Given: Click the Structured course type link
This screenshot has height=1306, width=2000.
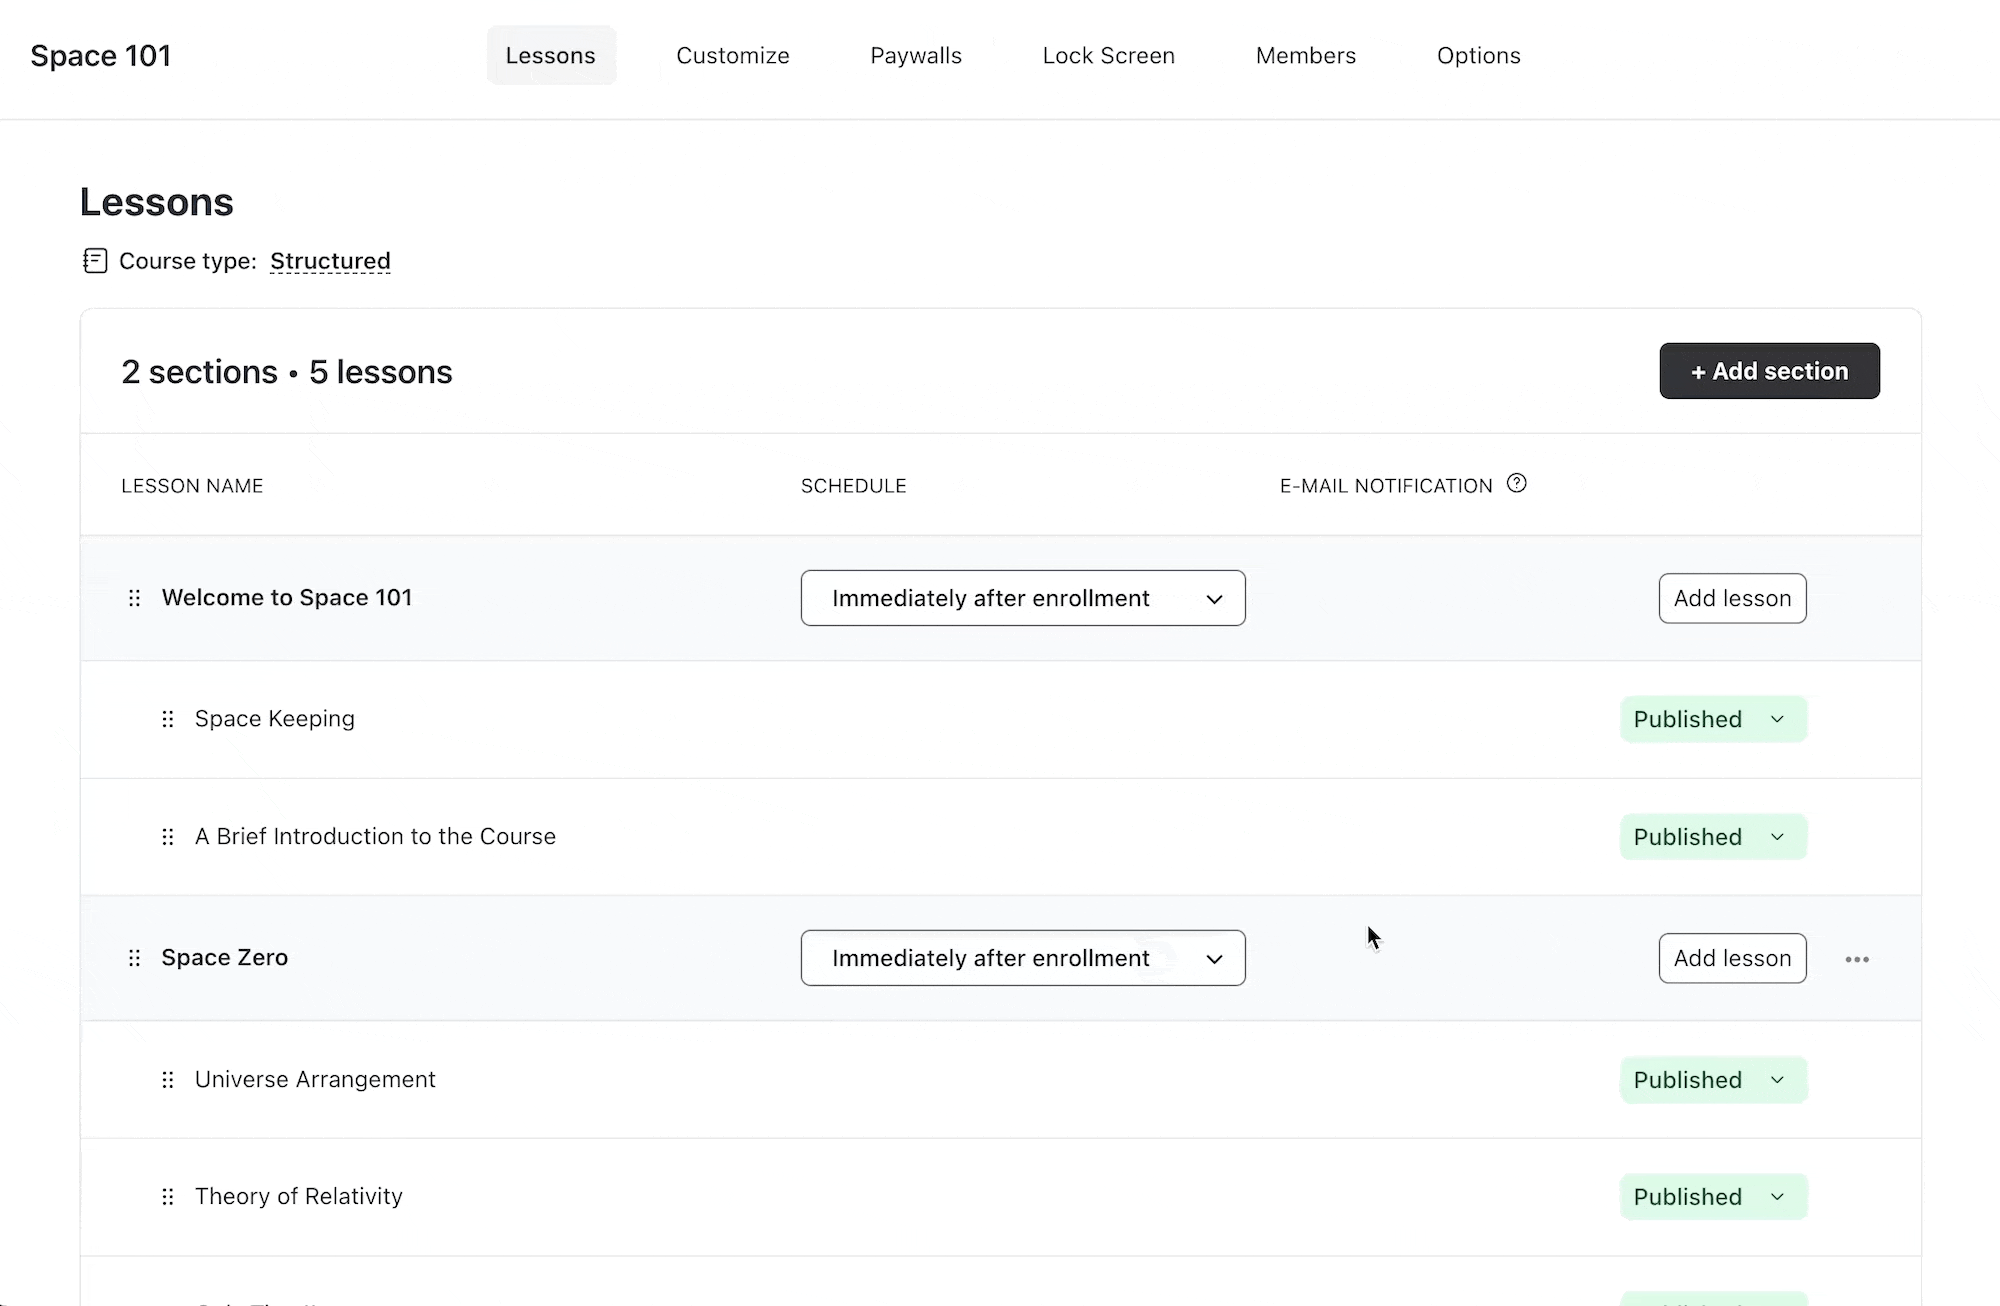Looking at the screenshot, I should coord(330,261).
